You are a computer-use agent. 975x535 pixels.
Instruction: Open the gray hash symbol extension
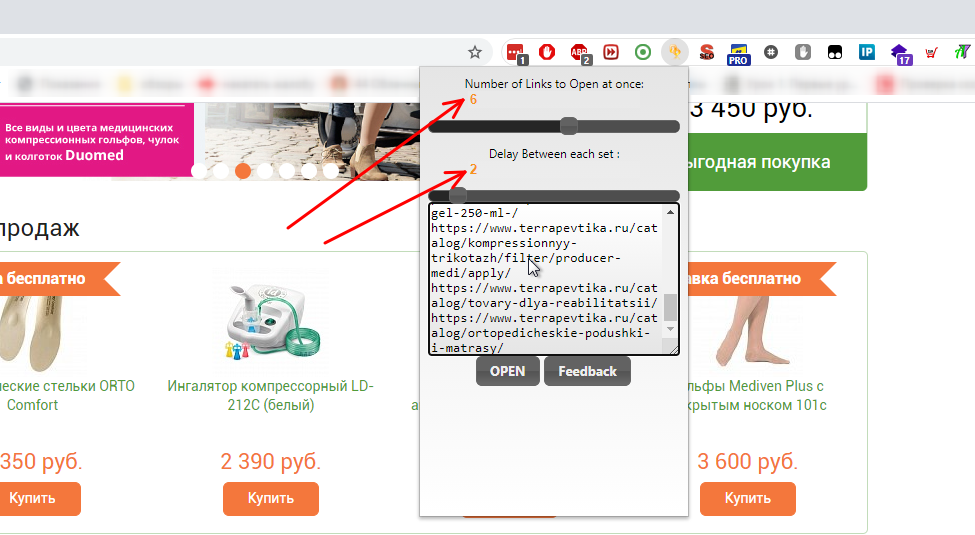click(x=771, y=52)
